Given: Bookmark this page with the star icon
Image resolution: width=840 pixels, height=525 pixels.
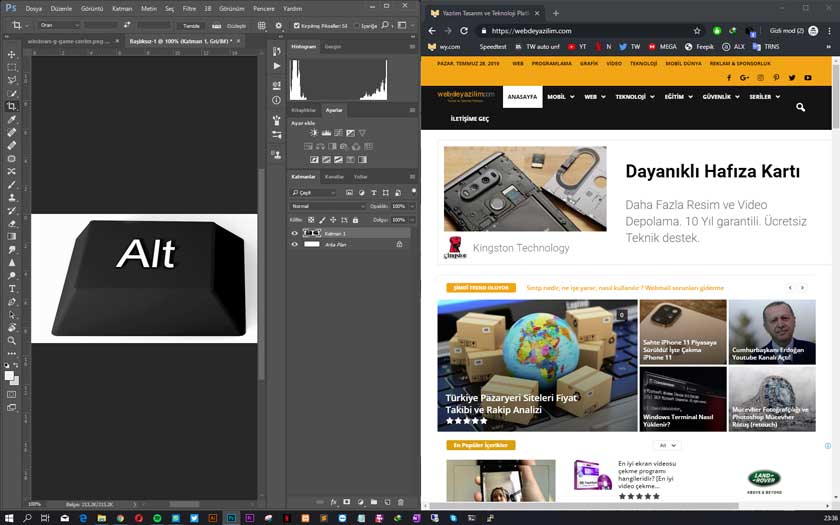Looking at the screenshot, I should (x=697, y=31).
